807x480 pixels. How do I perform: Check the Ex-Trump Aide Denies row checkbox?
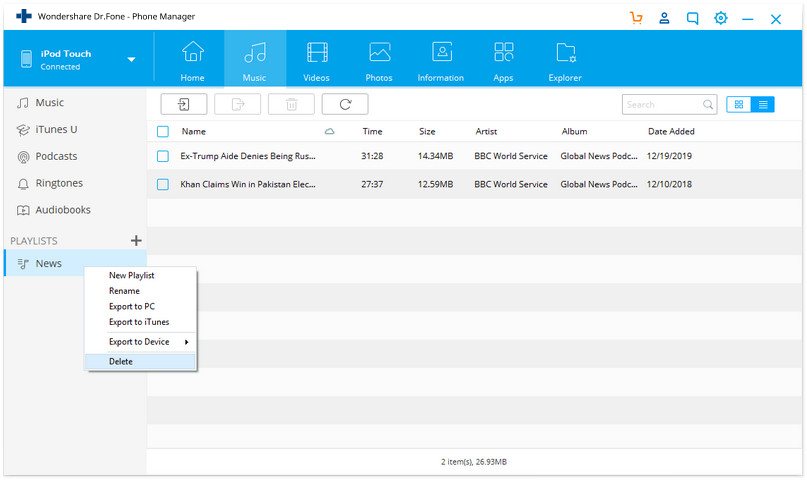(163, 156)
